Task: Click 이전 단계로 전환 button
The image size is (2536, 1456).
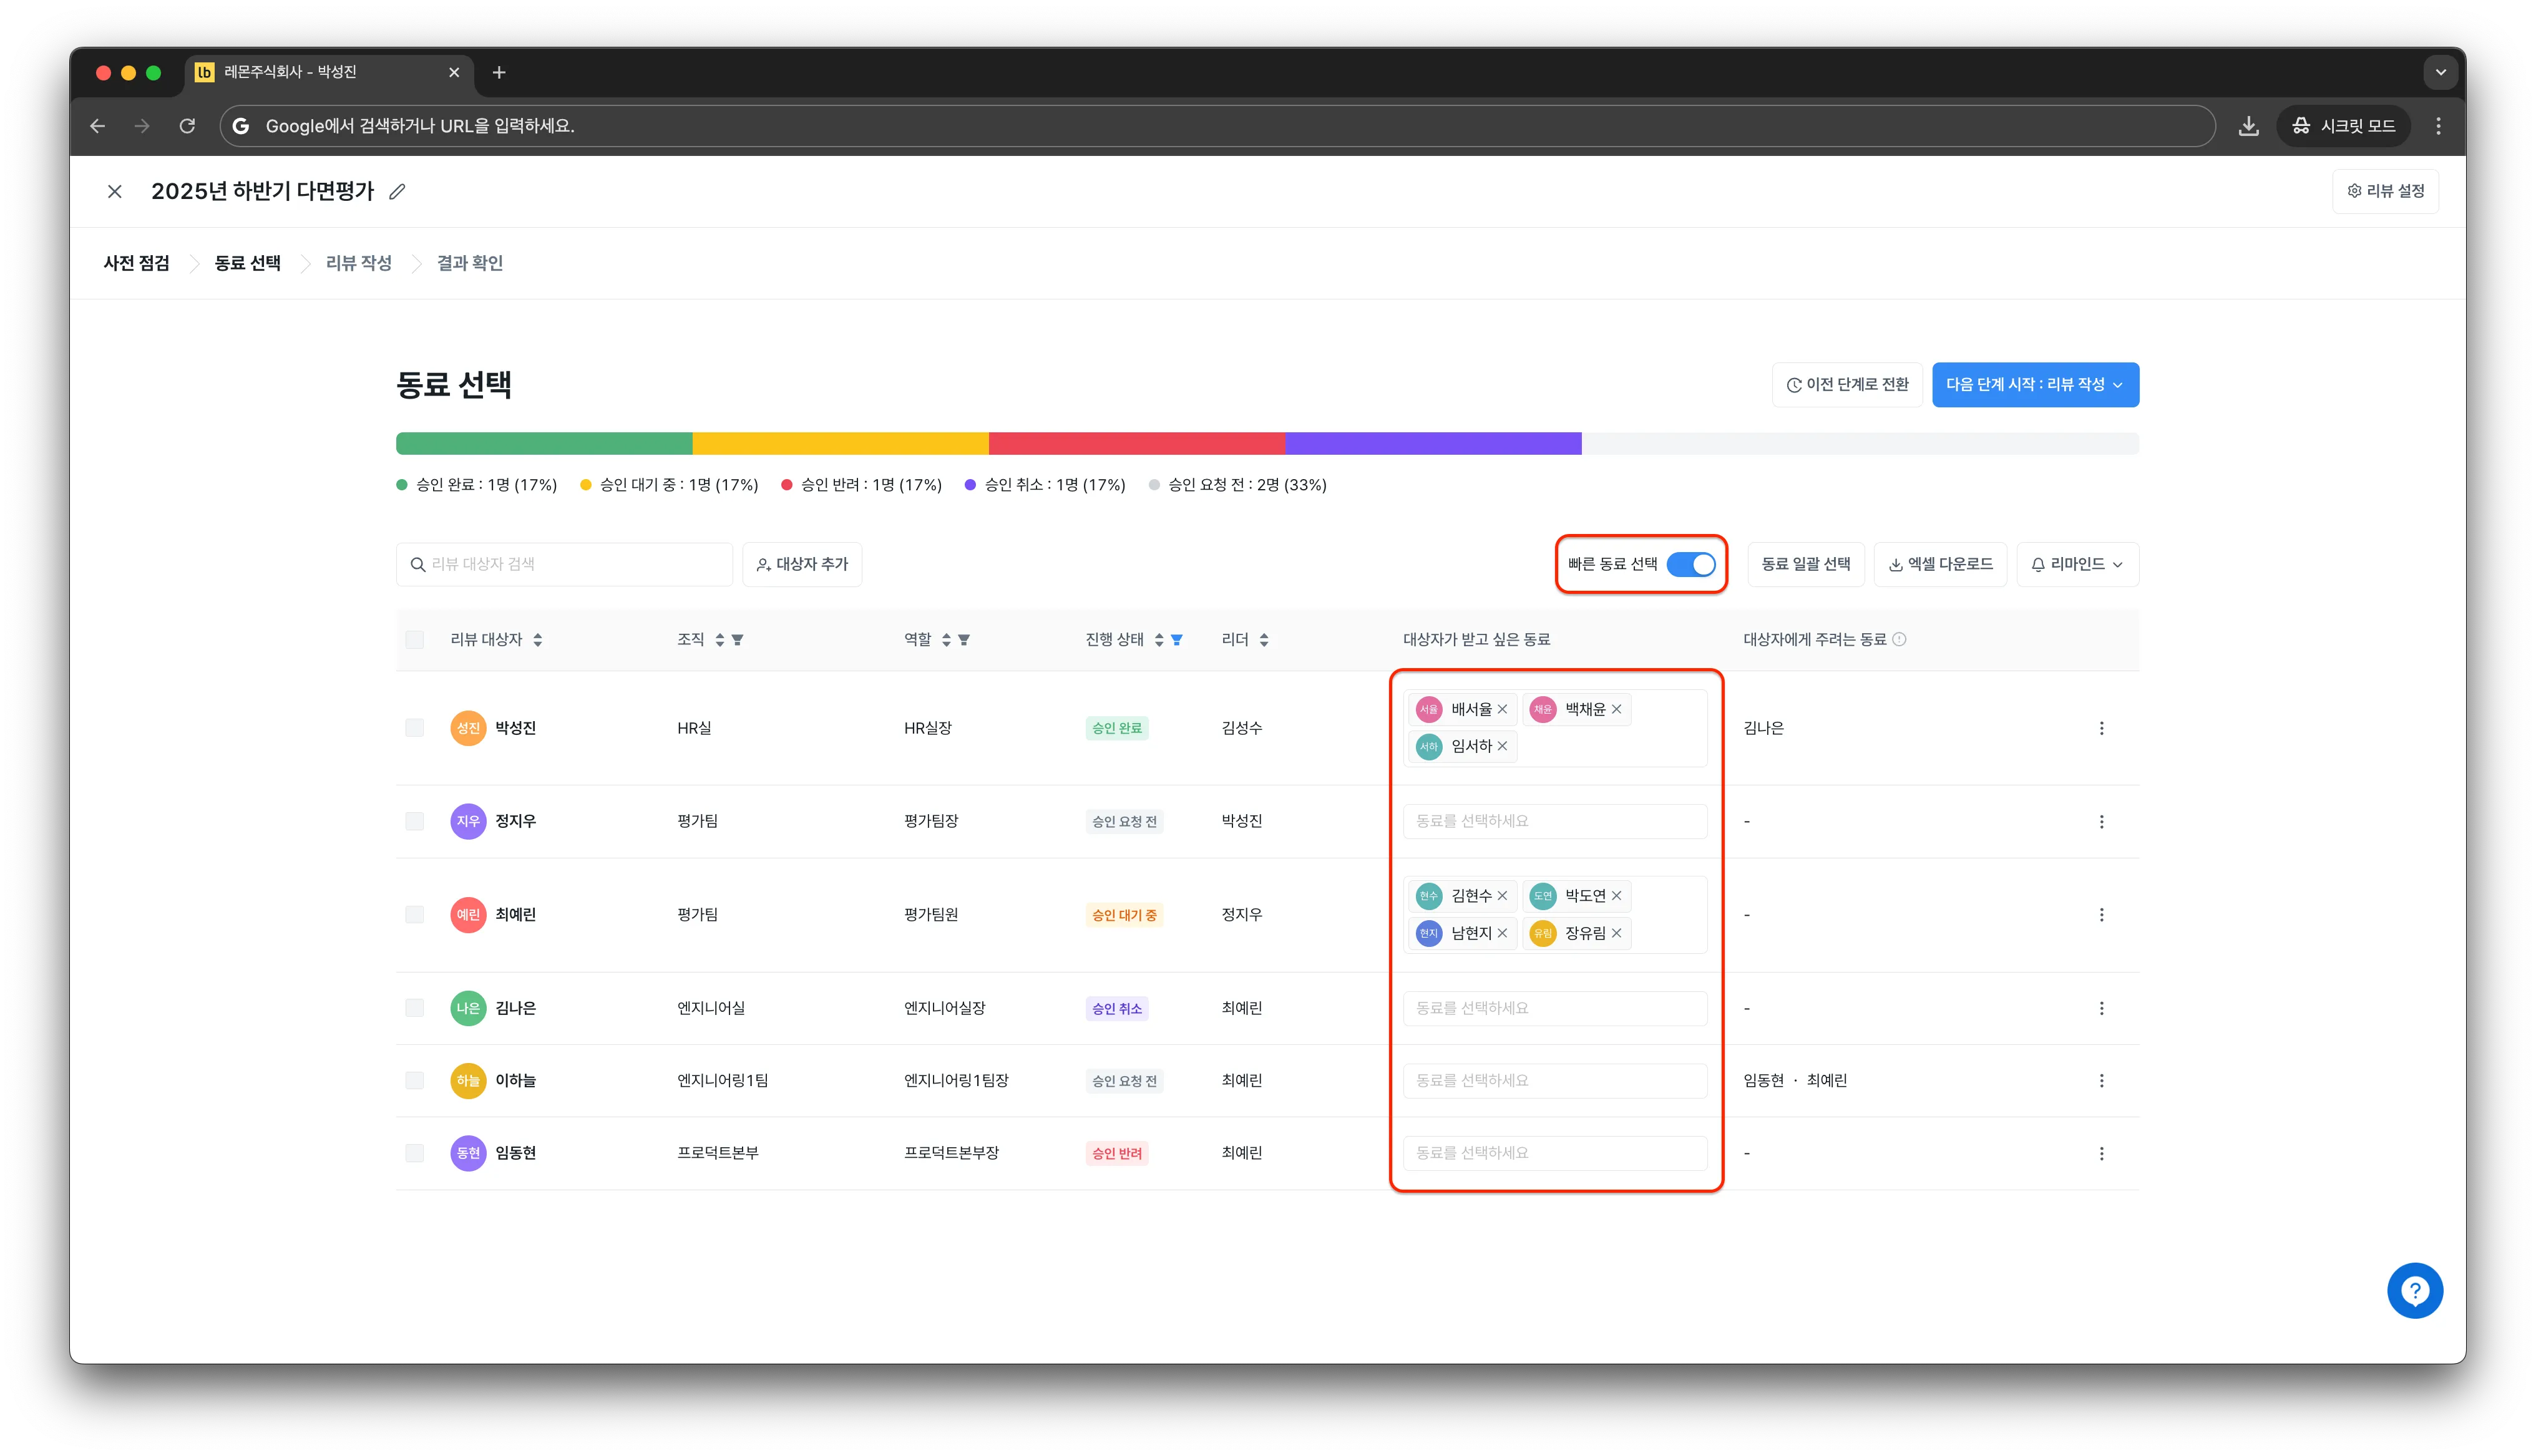Action: (1847, 385)
